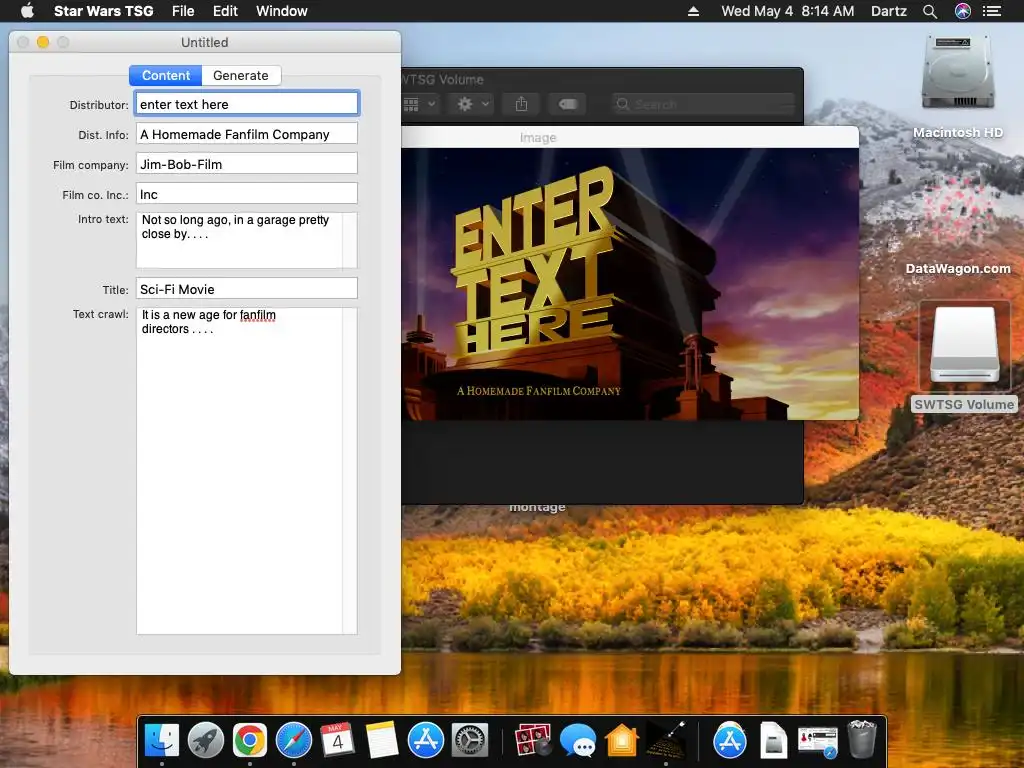Image resolution: width=1024 pixels, height=768 pixels.
Task: Open Notes from the Dock
Action: [x=381, y=740]
